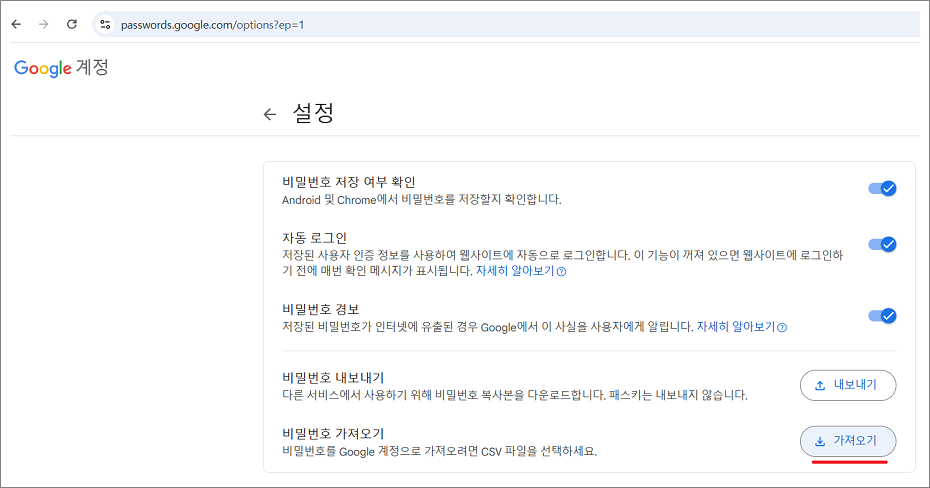Toggle 비밀번호 경보 switch
The height and width of the screenshot is (488, 930).
(x=883, y=315)
